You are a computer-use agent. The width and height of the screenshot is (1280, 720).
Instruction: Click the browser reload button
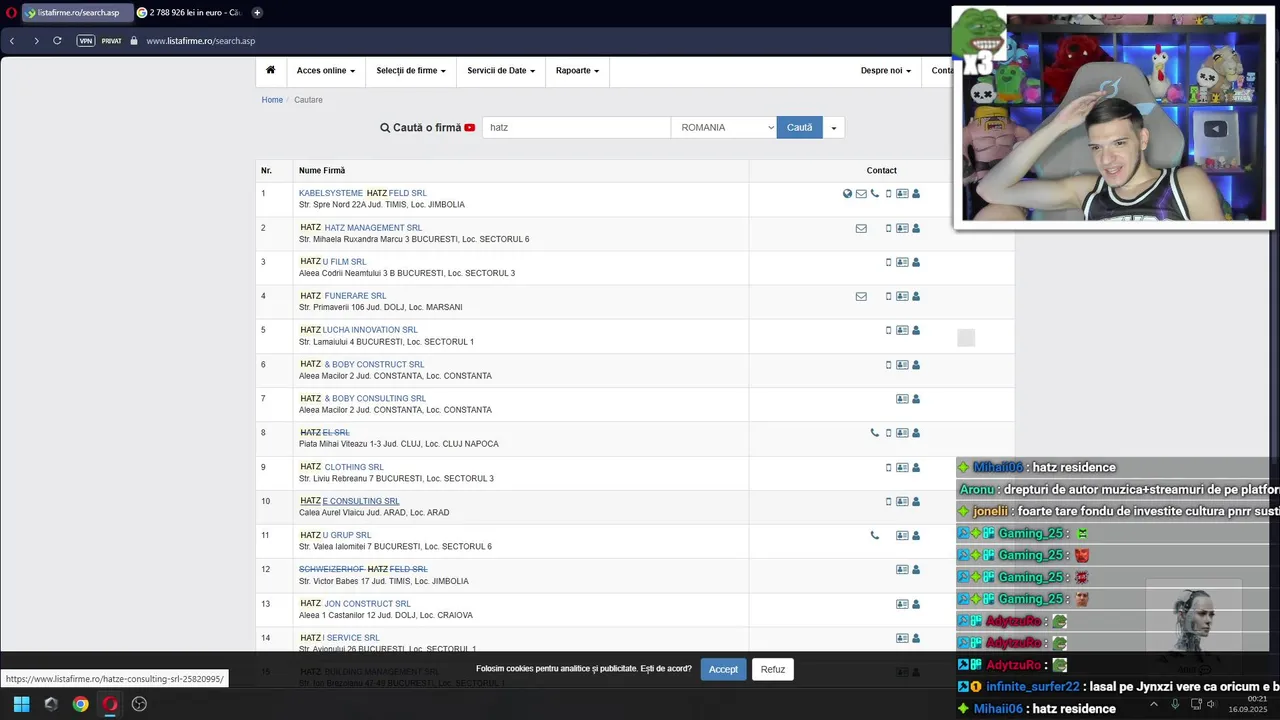click(x=57, y=41)
